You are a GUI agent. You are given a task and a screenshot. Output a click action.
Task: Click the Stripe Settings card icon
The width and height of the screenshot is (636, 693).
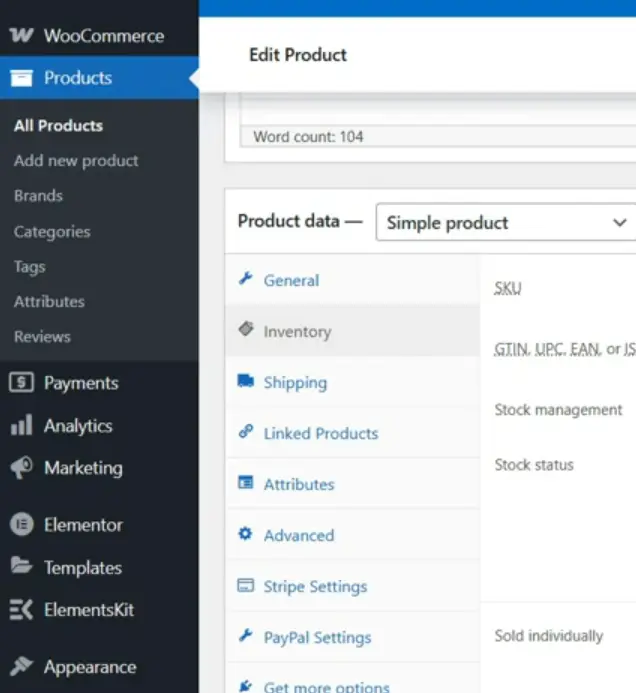246,585
